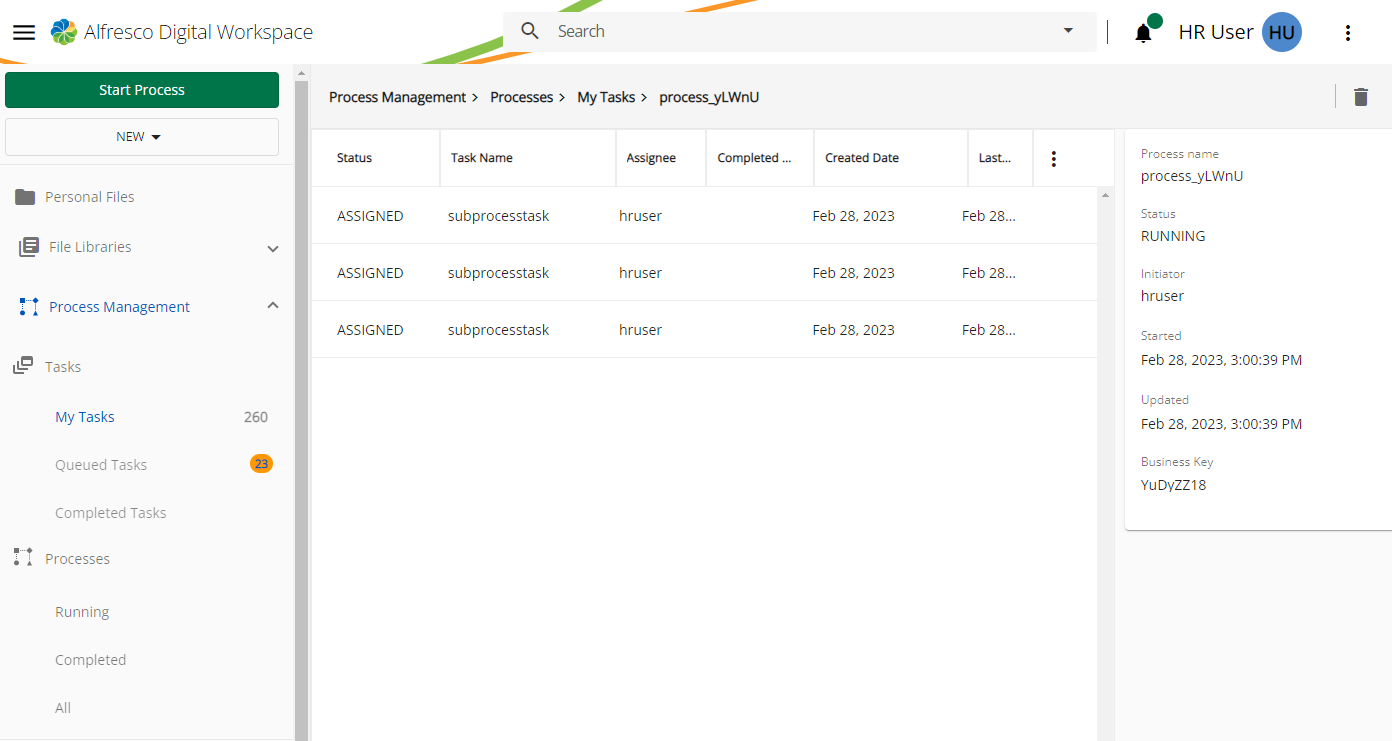Open My Tasks from the sidebar
Viewport: 1392px width, 741px height.
point(84,416)
